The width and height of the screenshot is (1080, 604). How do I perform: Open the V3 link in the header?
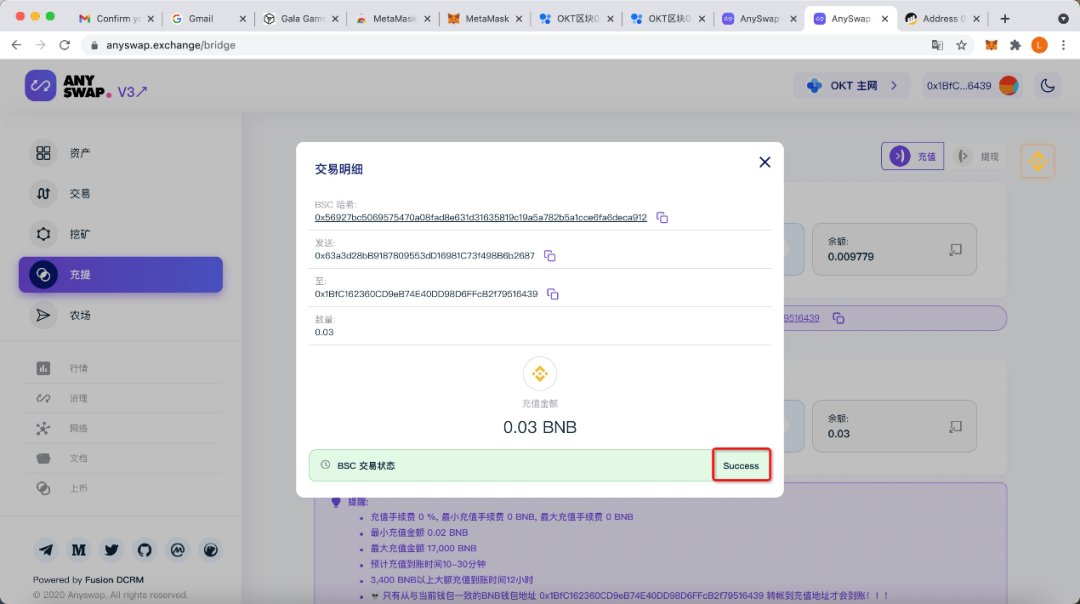(x=132, y=92)
